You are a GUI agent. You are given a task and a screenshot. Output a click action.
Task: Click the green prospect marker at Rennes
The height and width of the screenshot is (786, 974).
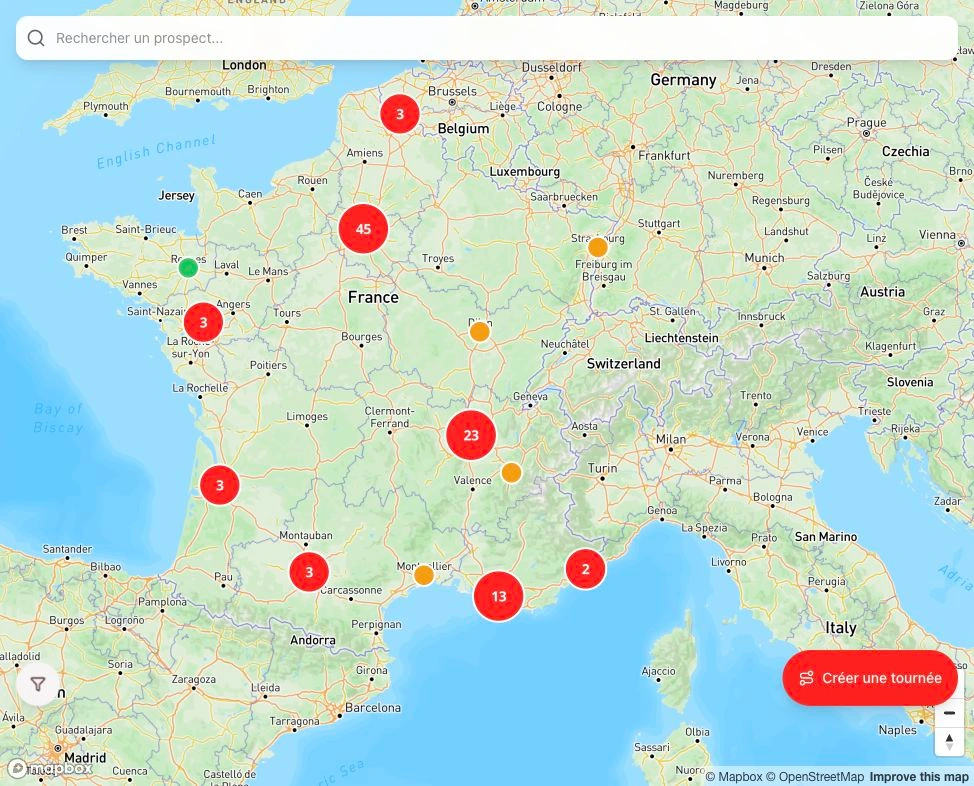188,268
